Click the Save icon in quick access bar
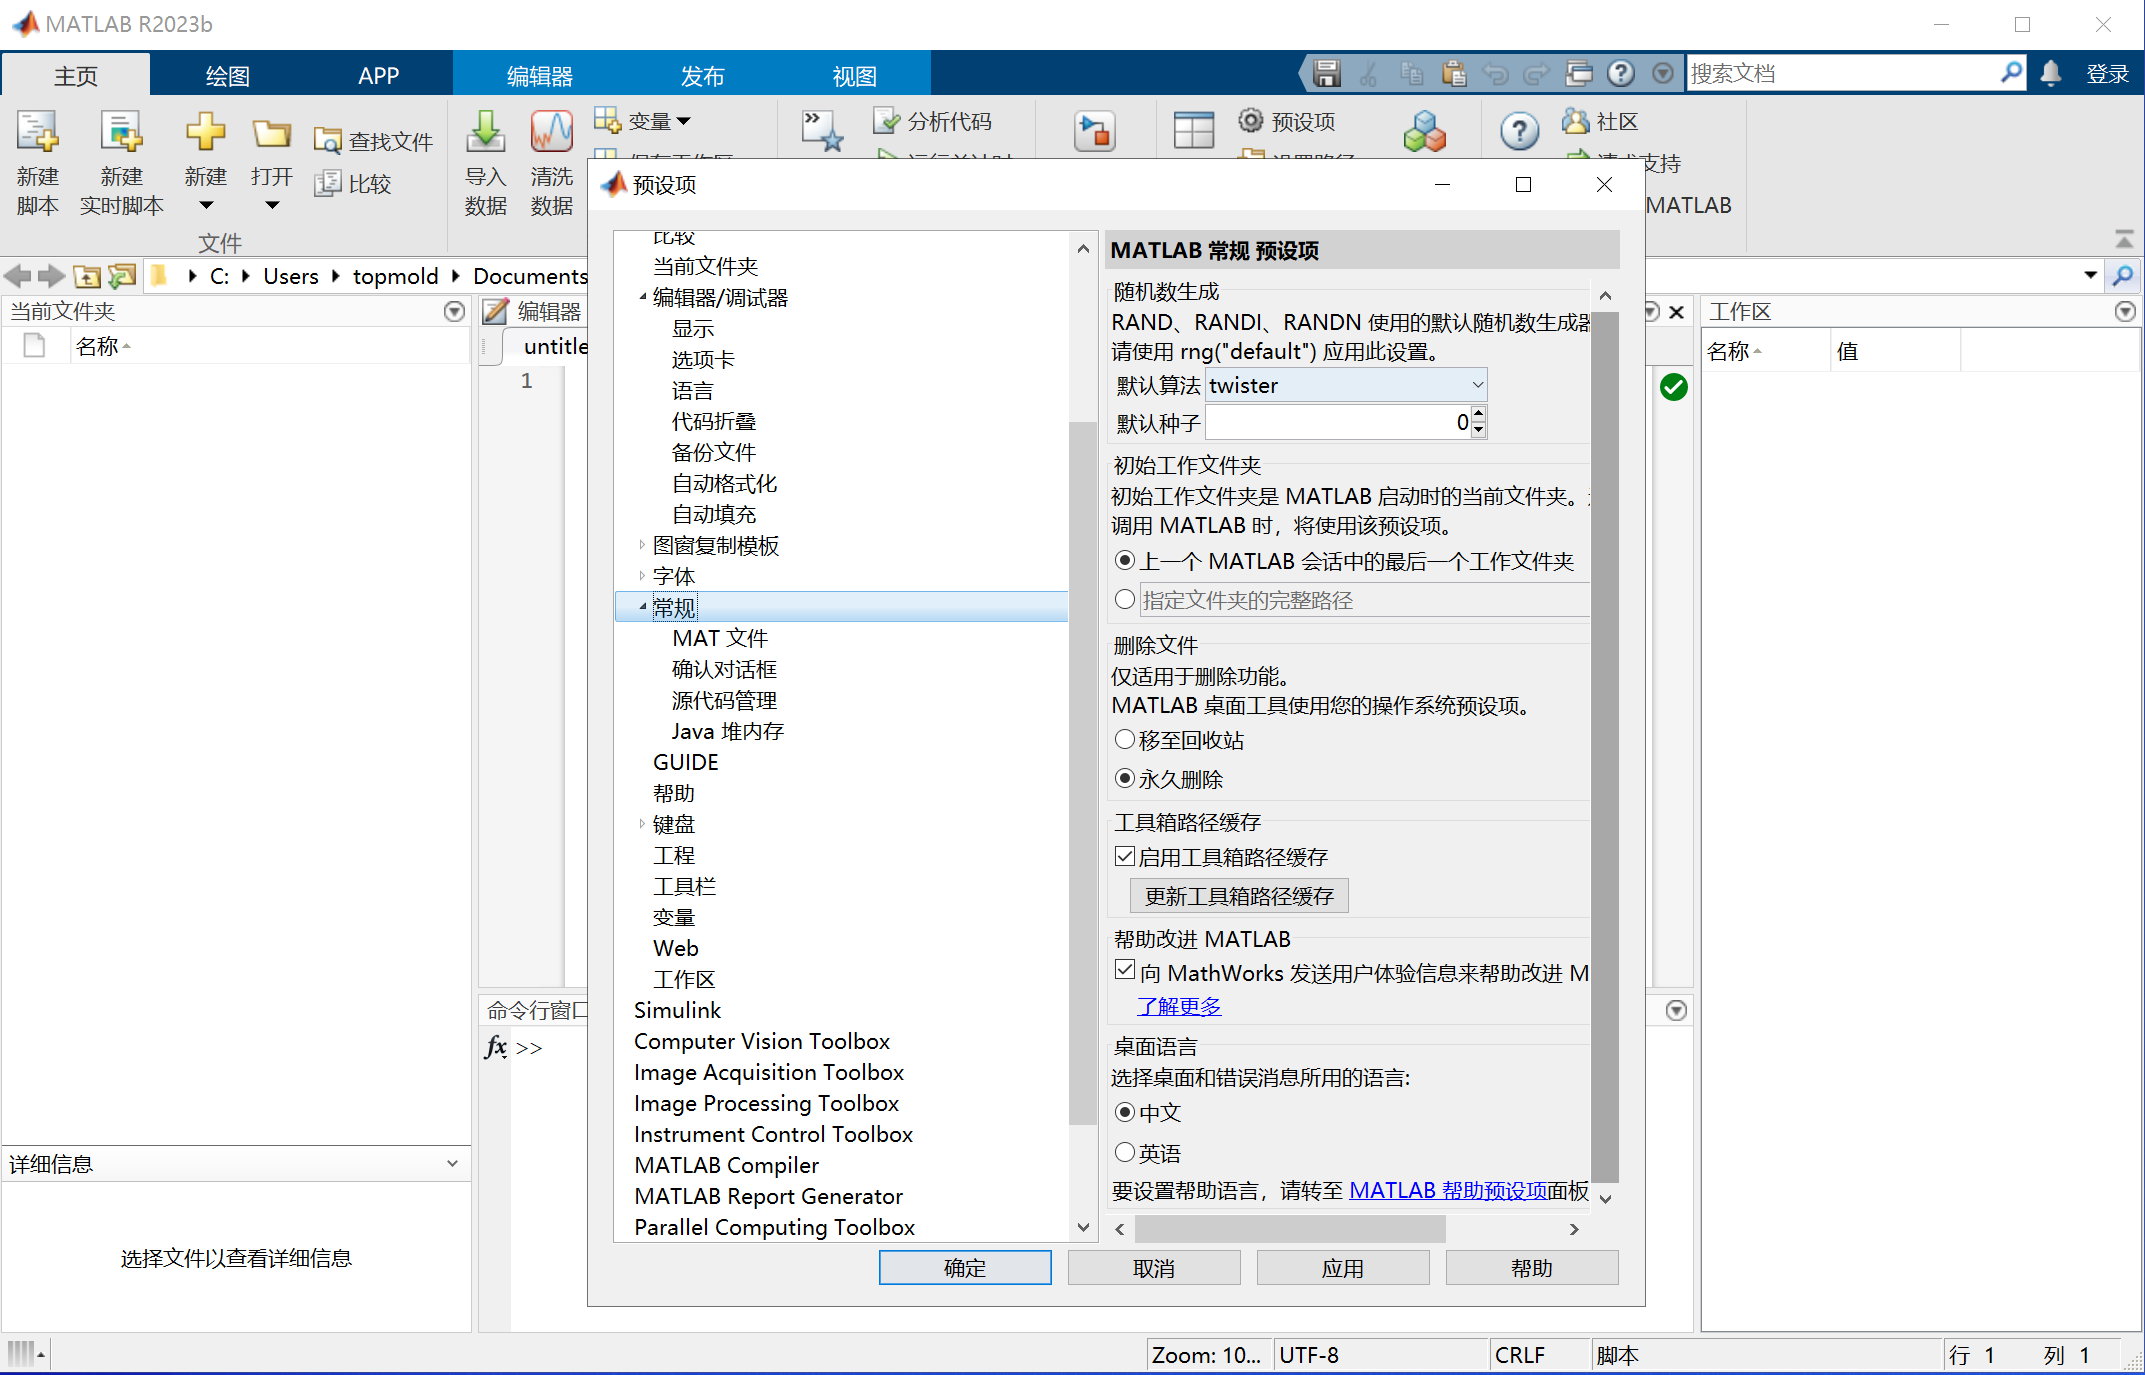Viewport: 2145px width, 1375px height. pyautogui.click(x=1327, y=73)
